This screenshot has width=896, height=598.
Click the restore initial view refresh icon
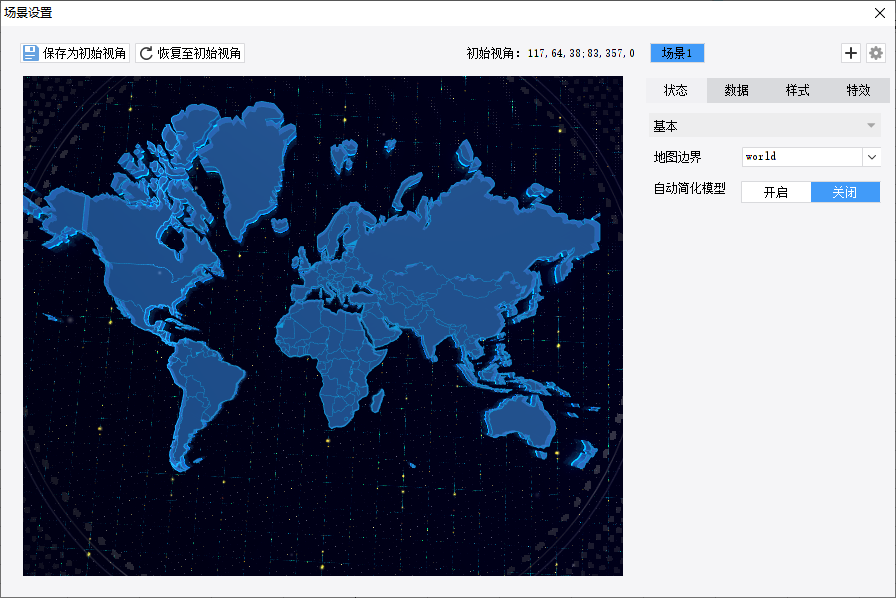(146, 53)
